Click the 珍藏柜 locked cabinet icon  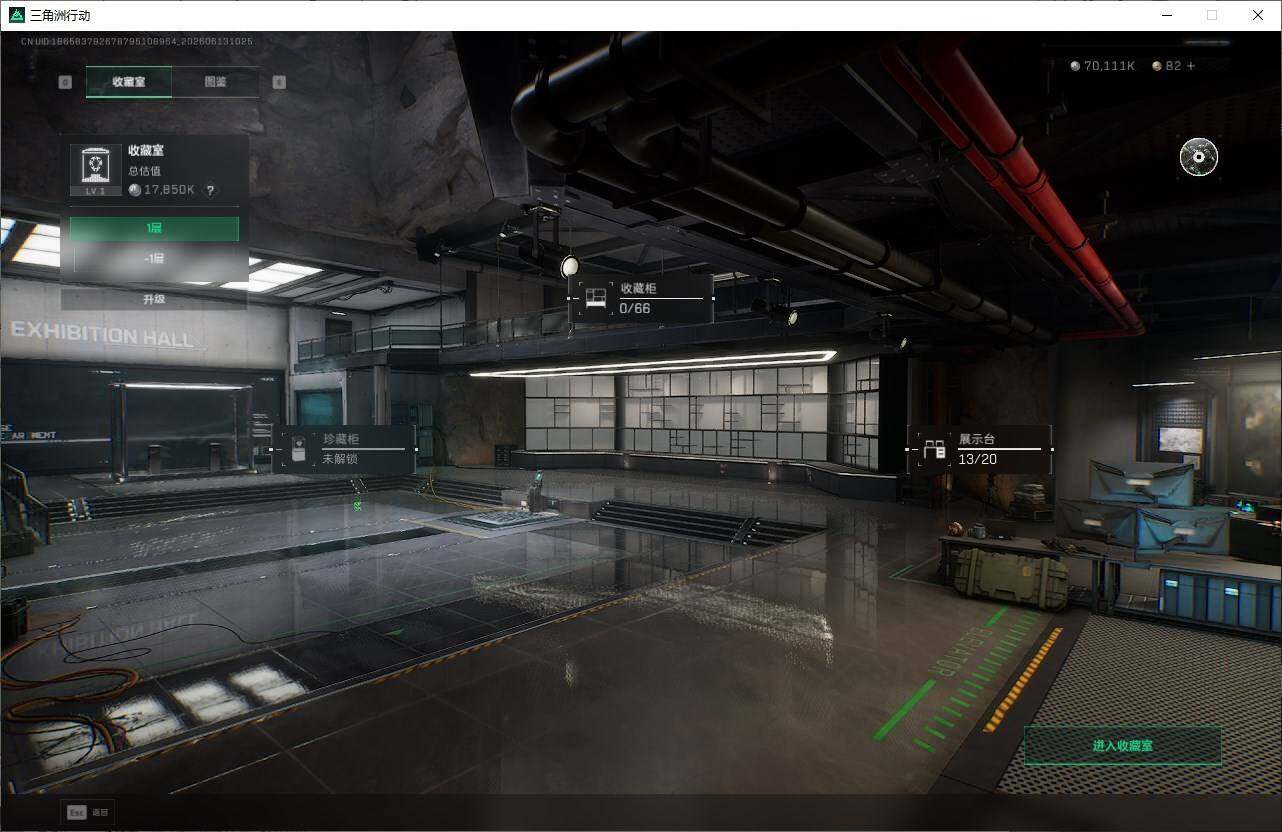click(298, 450)
